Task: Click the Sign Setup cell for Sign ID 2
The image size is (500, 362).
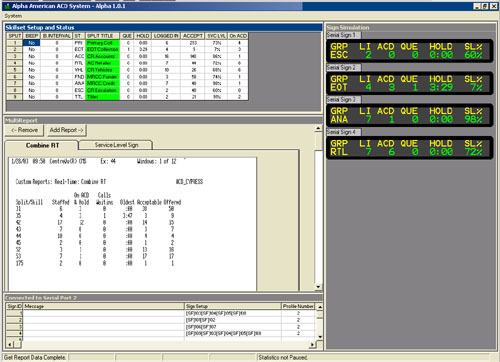Action: 233,320
